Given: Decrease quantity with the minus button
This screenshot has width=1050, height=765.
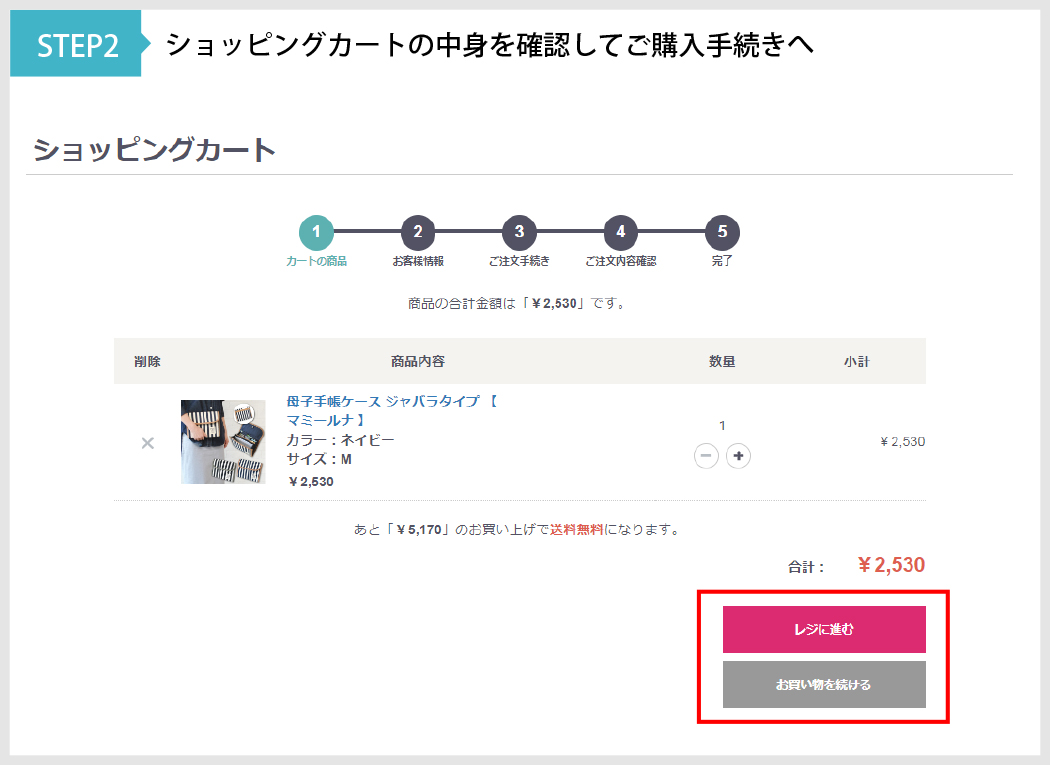Looking at the screenshot, I should tap(706, 456).
